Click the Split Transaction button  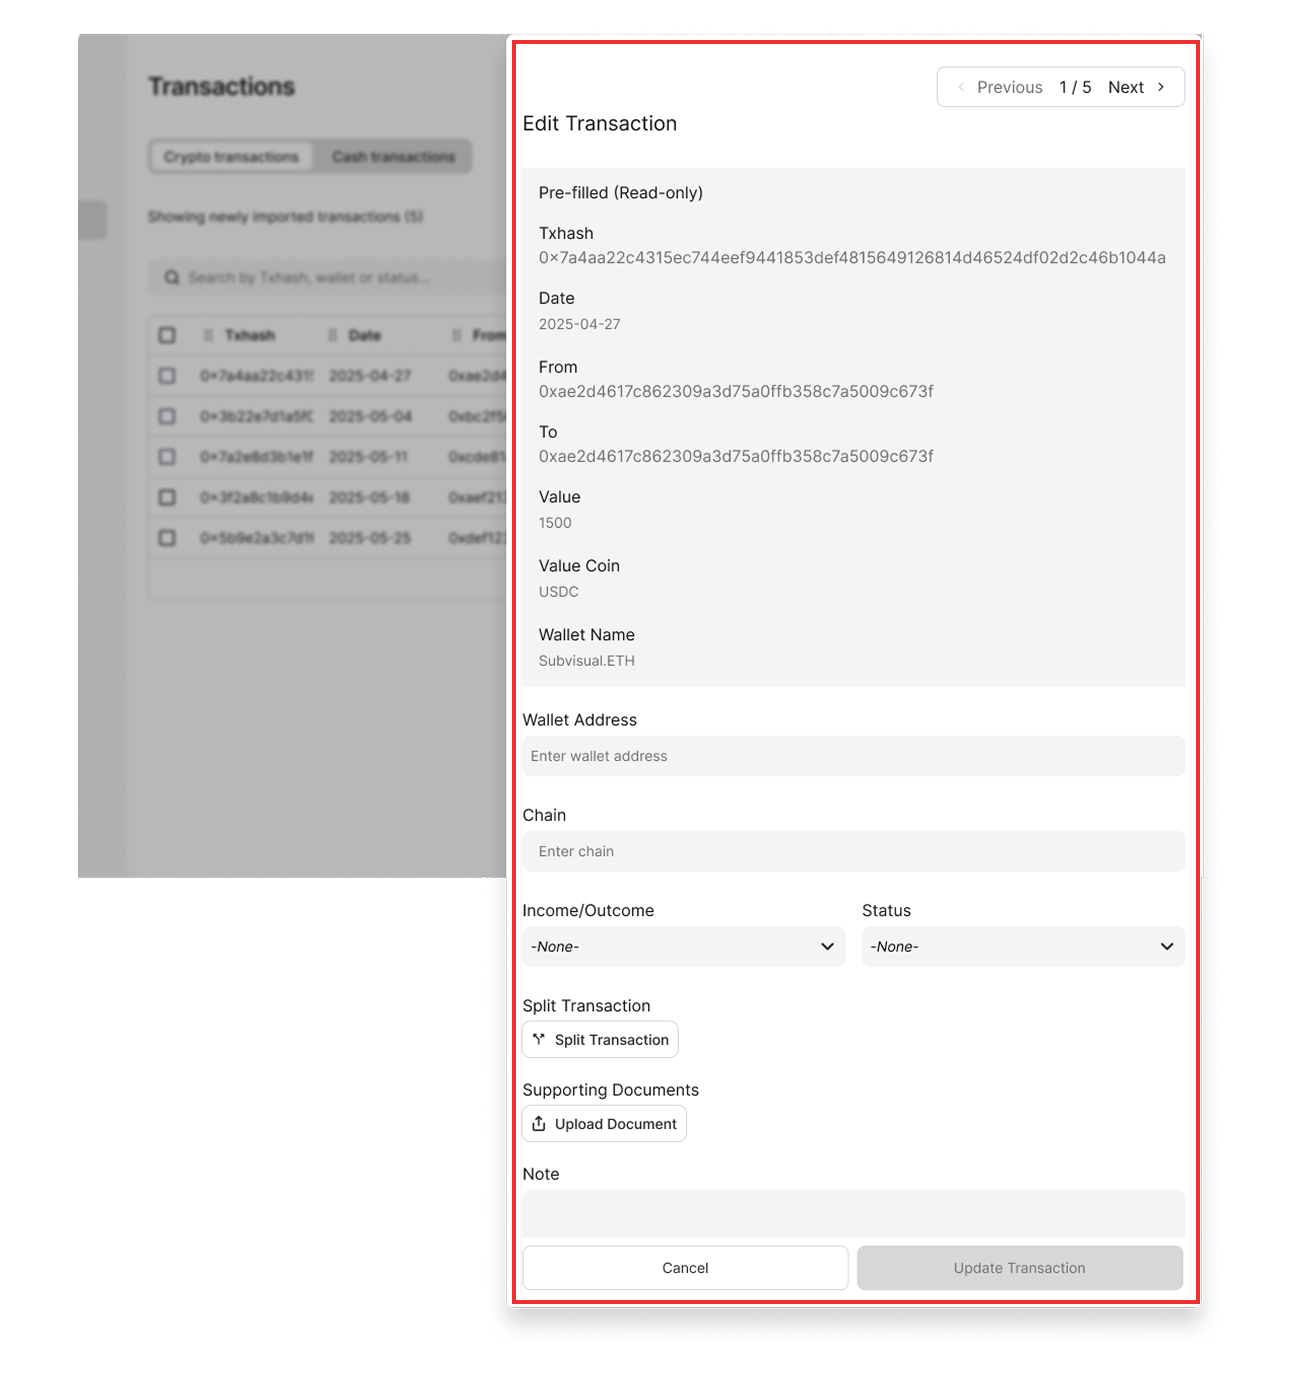[600, 1039]
